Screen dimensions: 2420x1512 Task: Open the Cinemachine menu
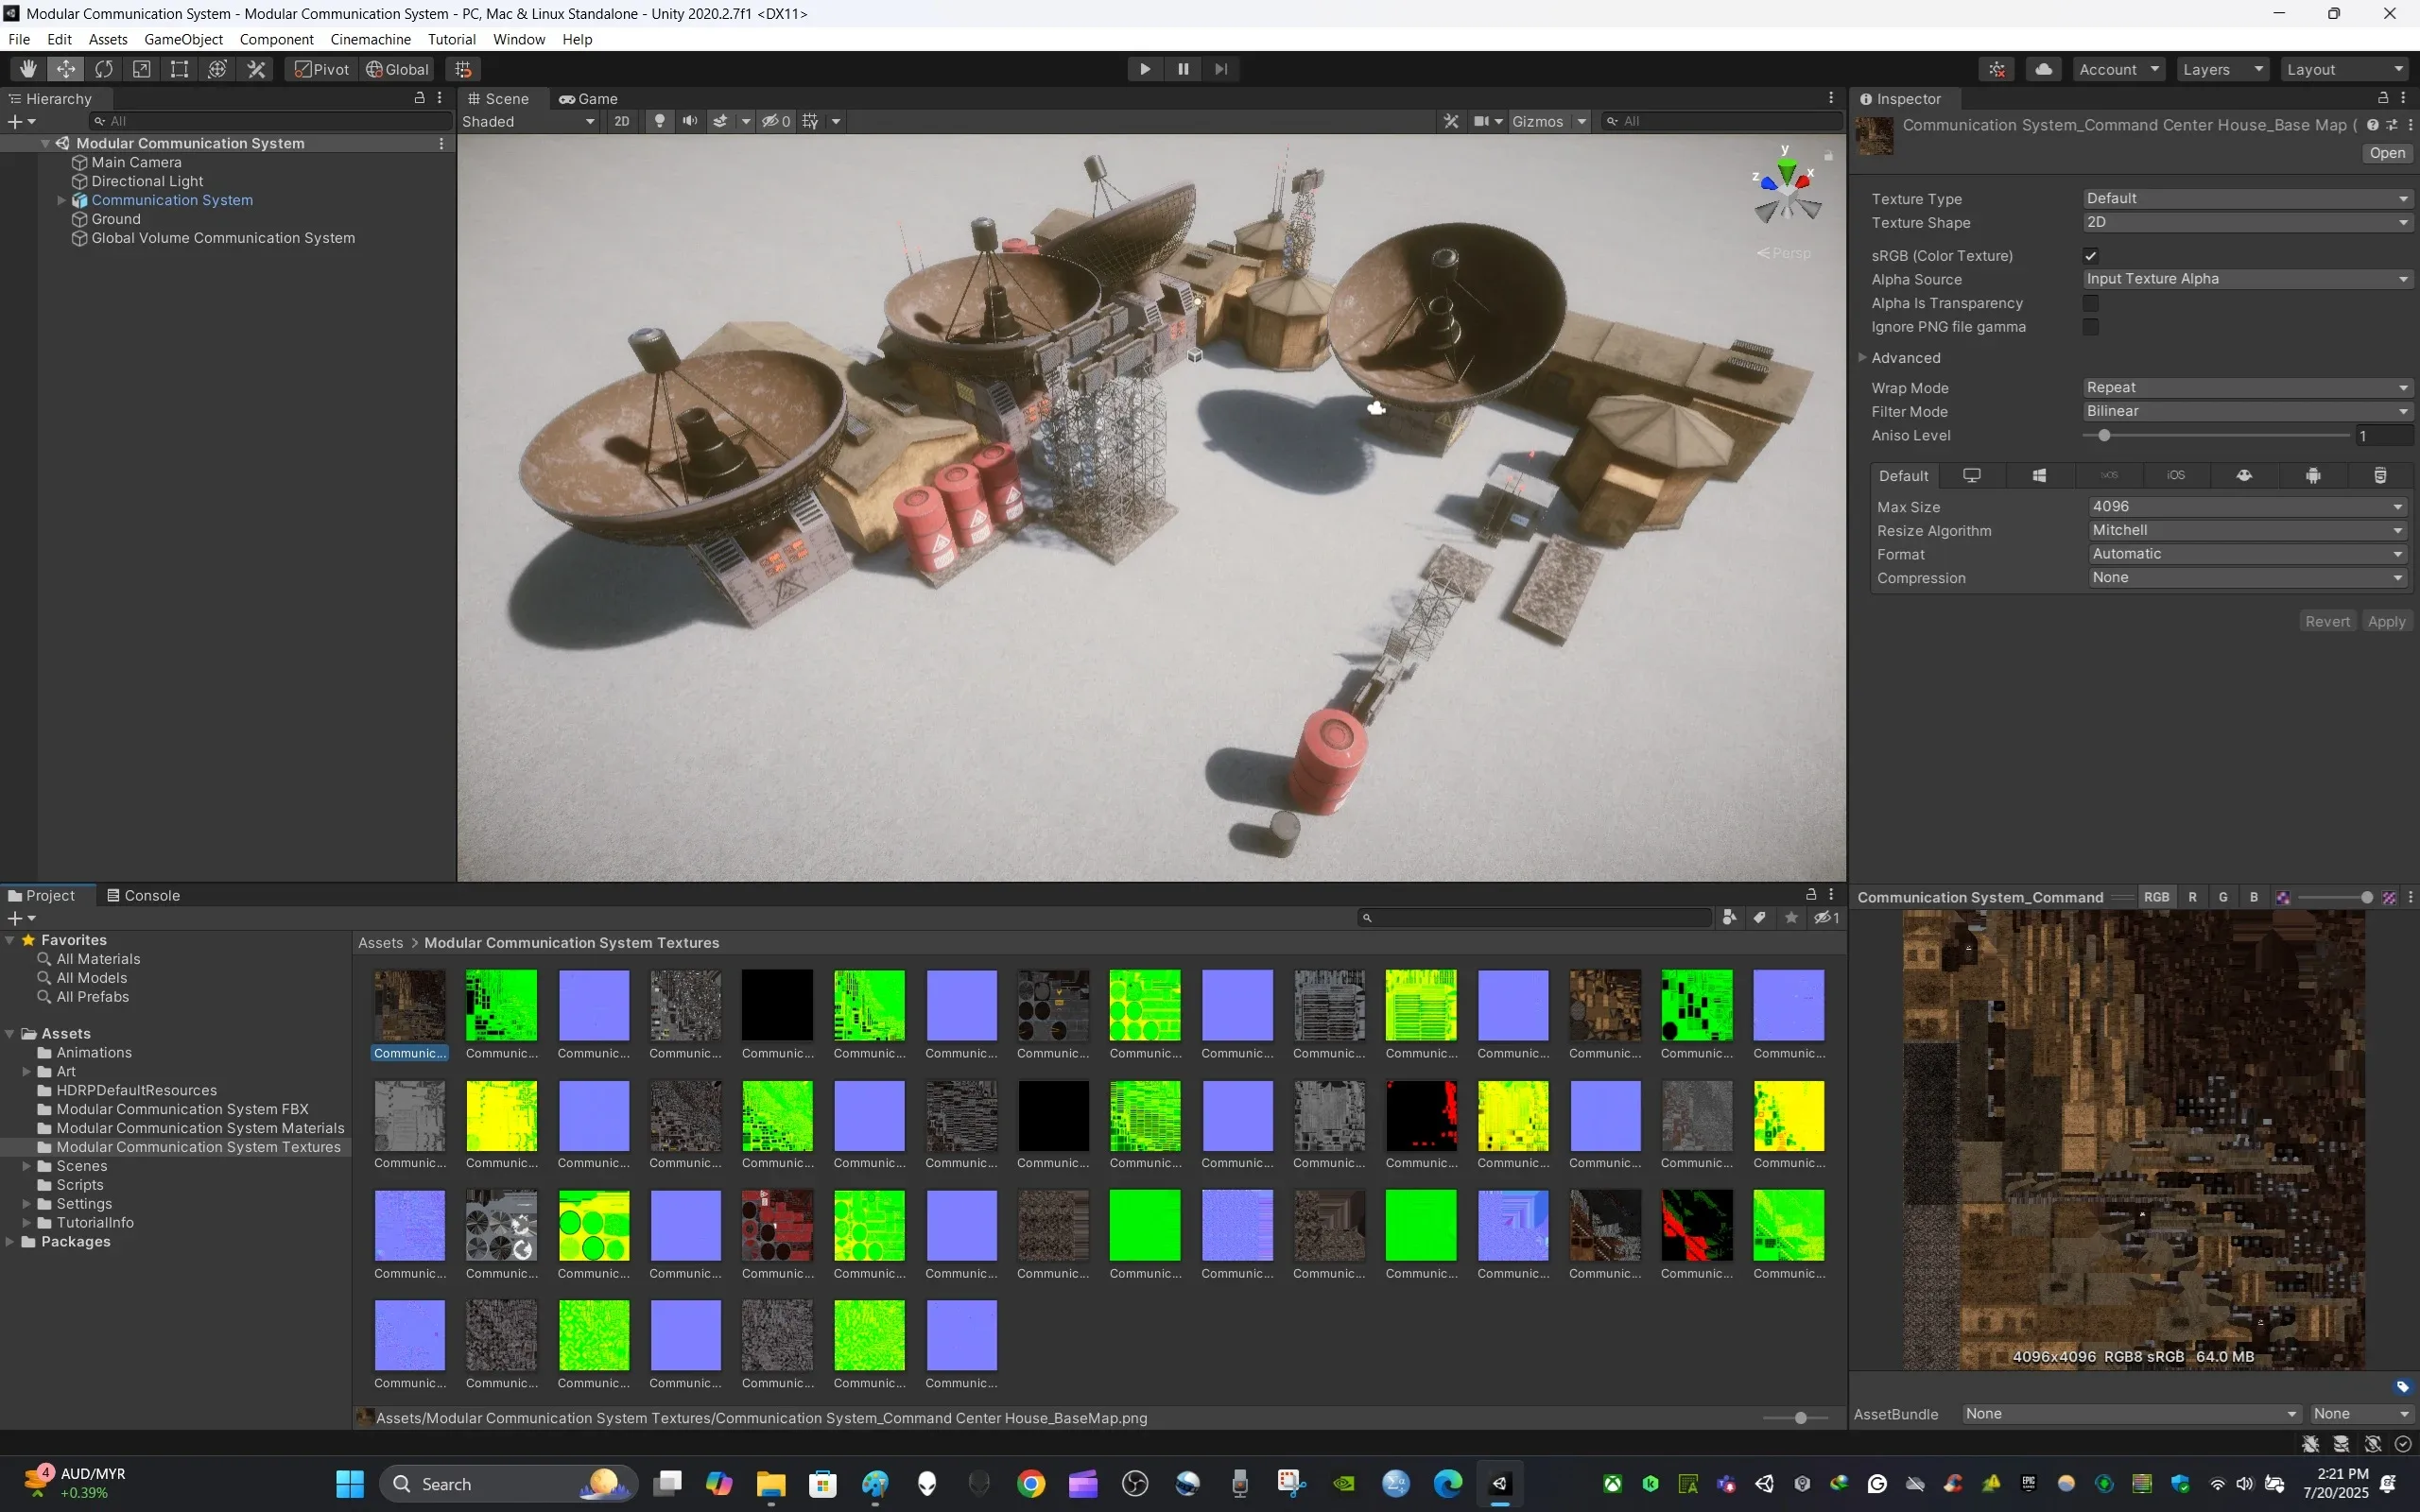(x=370, y=39)
